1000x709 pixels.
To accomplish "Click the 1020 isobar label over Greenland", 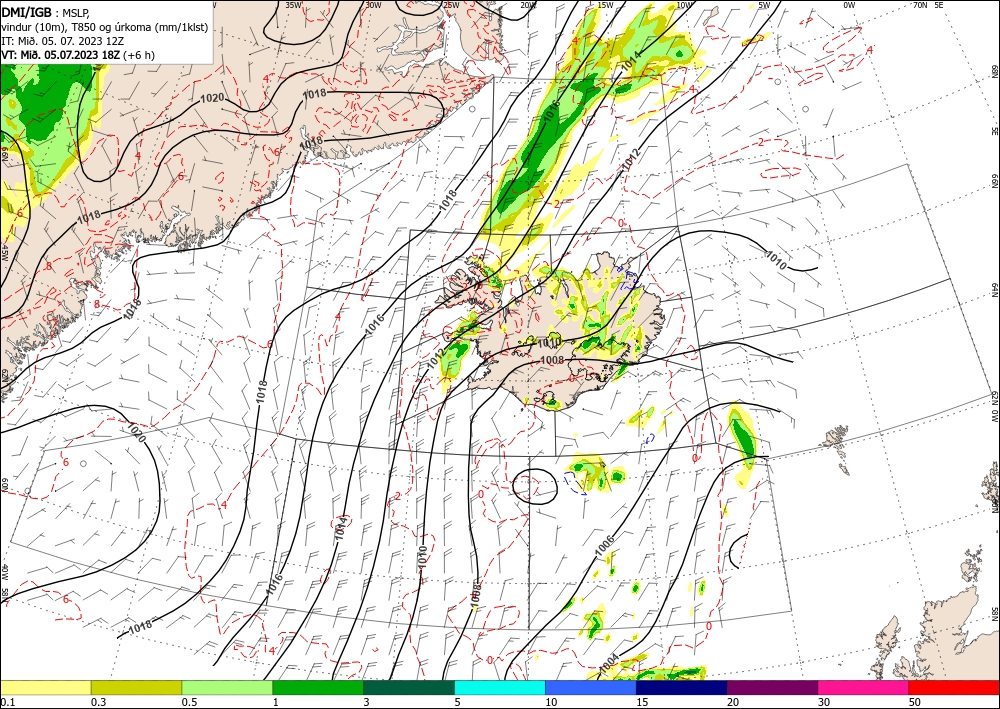I will [212, 98].
